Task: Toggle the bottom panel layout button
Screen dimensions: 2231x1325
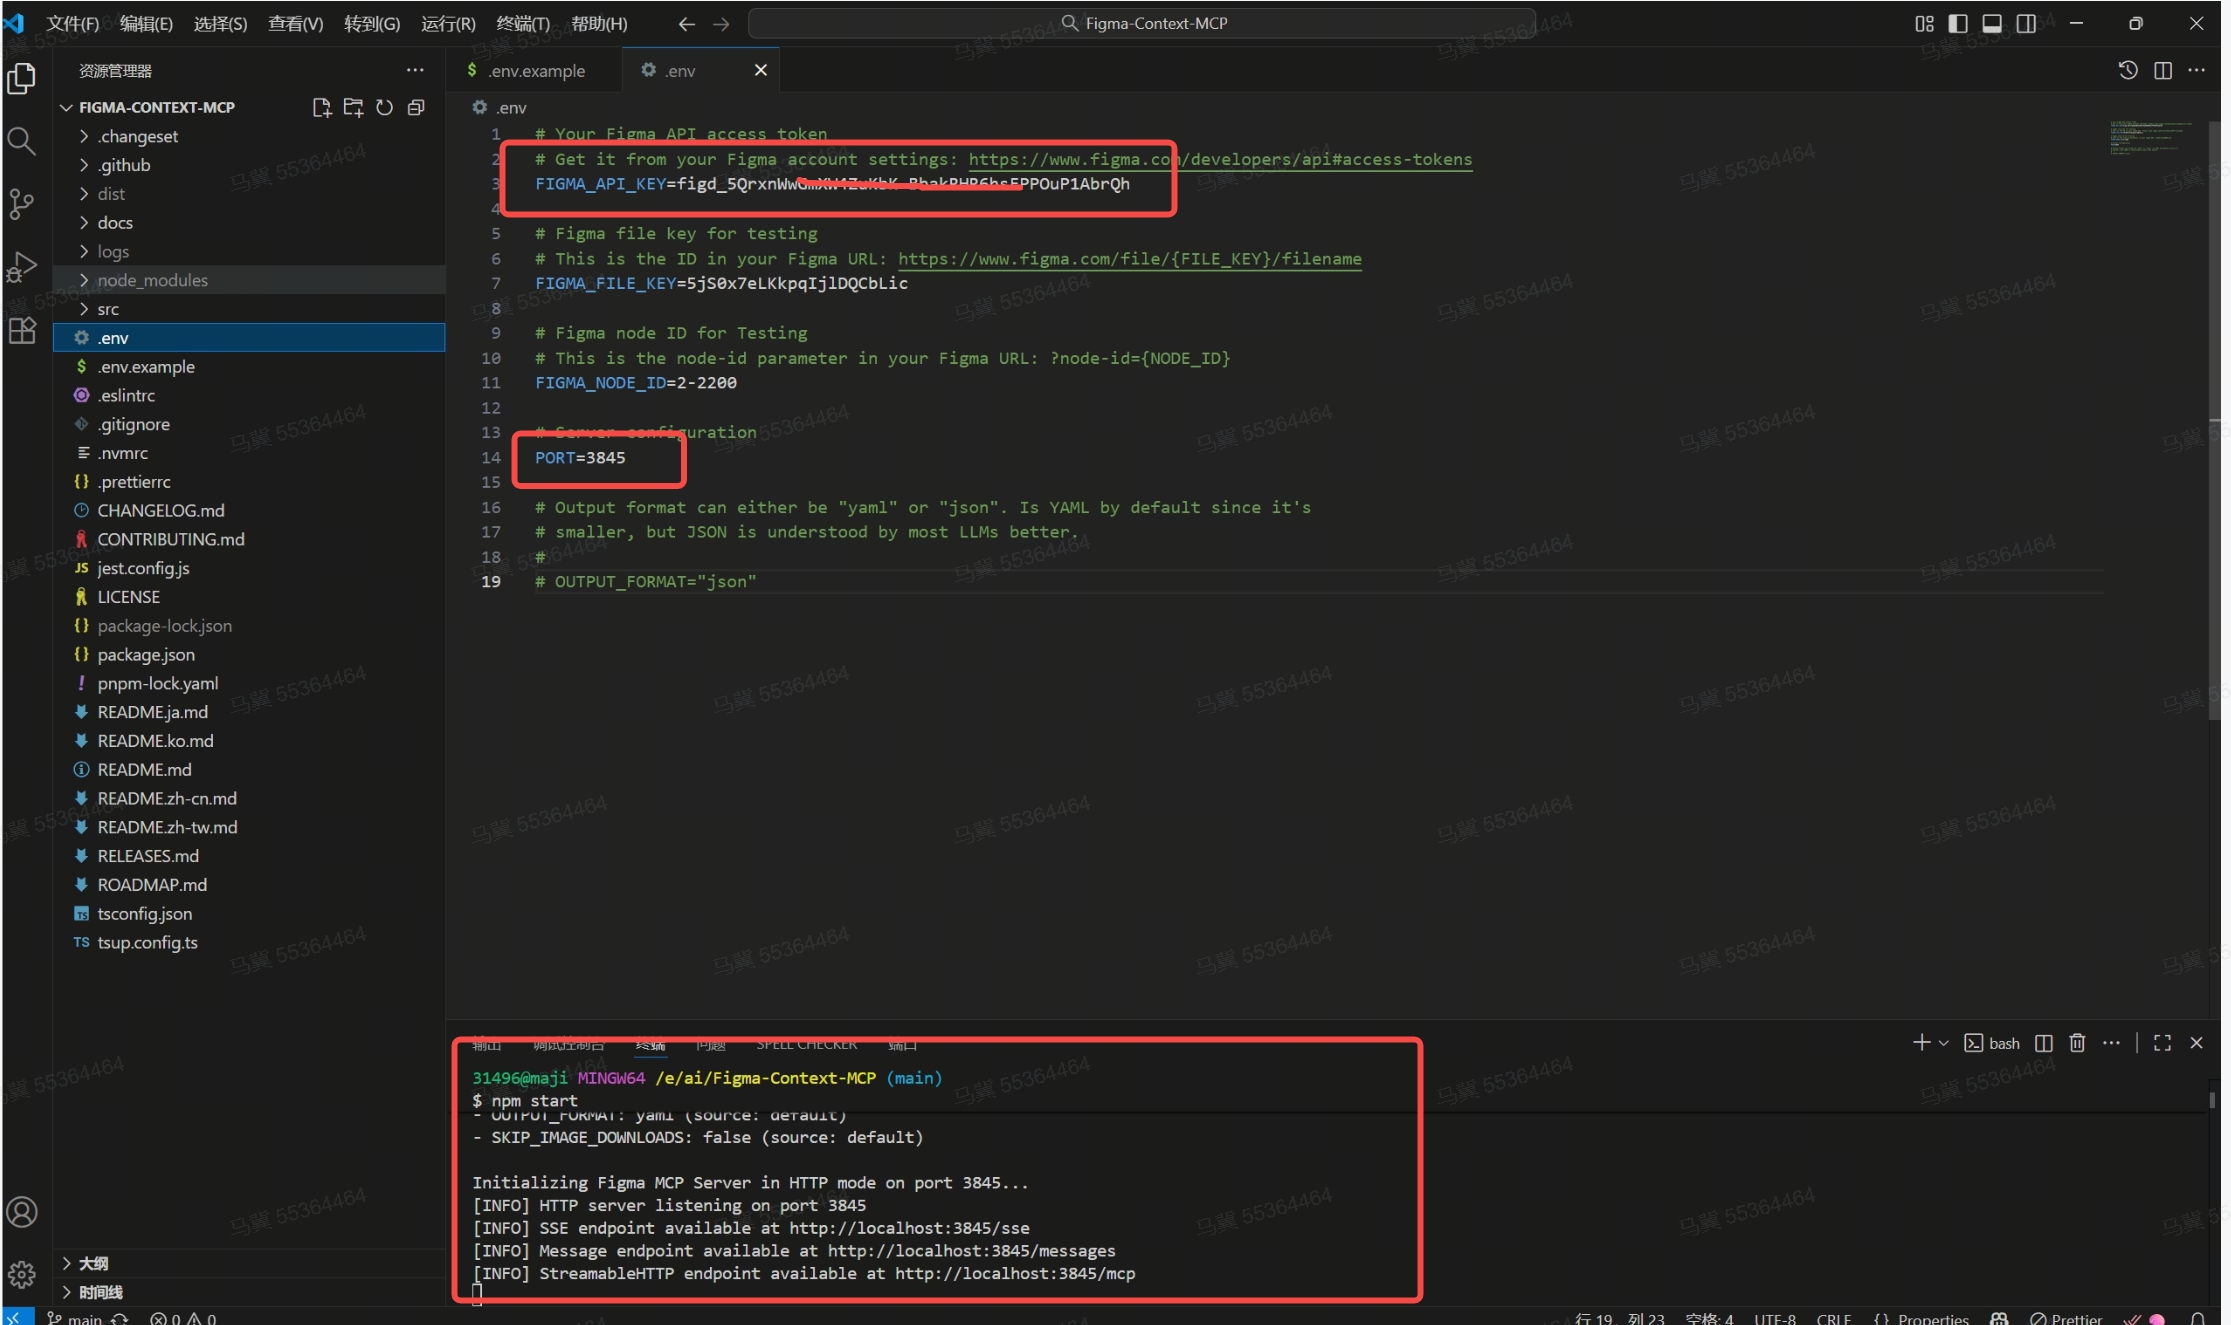Action: 1992,23
